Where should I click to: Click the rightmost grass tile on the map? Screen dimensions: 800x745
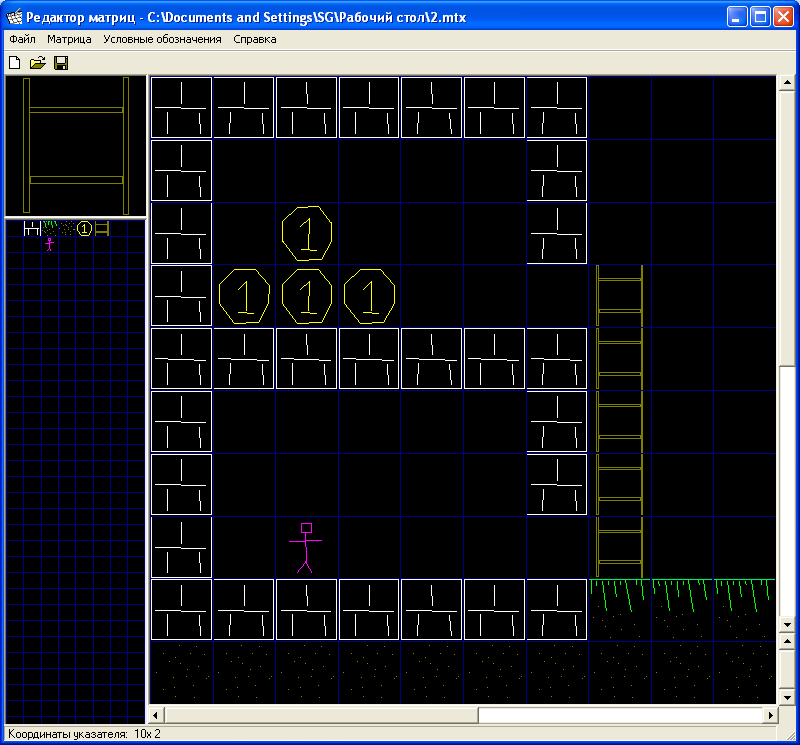click(x=744, y=609)
